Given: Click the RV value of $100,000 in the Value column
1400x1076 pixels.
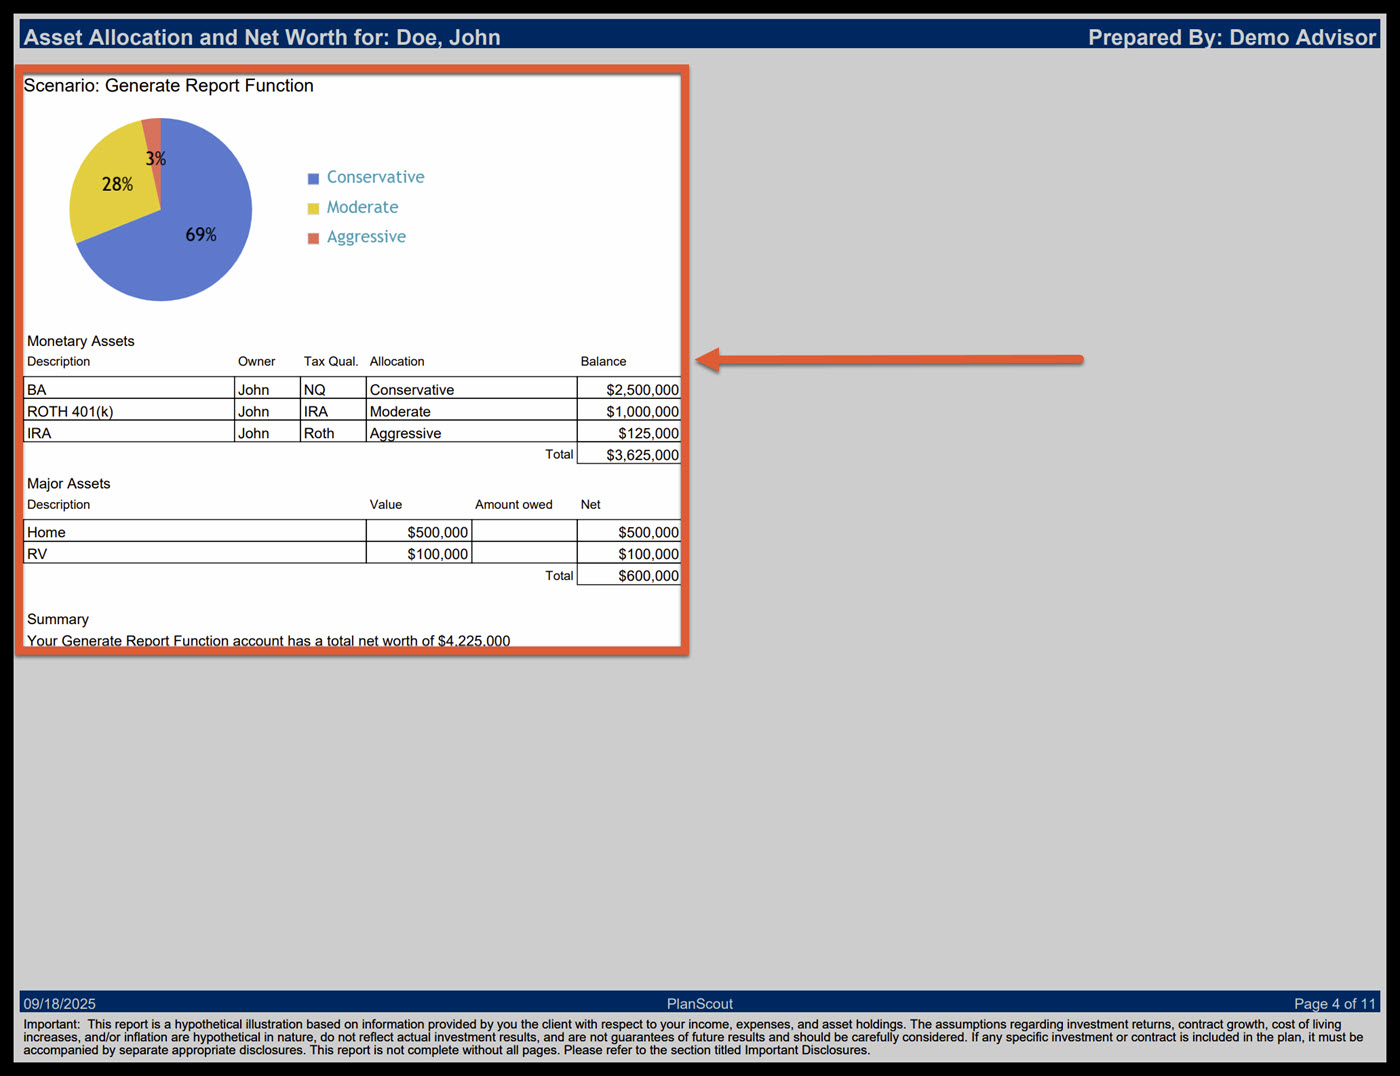Looking at the screenshot, I should tap(437, 554).
